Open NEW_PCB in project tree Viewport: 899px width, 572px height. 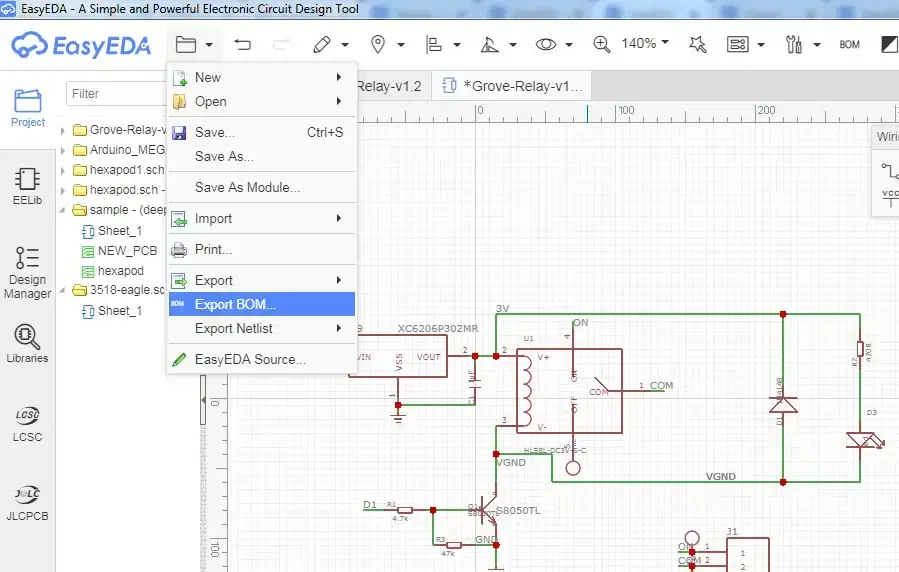(x=120, y=251)
